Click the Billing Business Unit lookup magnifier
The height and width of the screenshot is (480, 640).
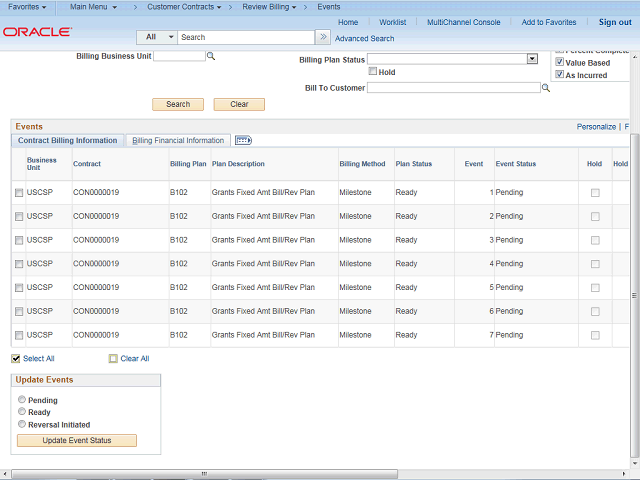(x=211, y=57)
